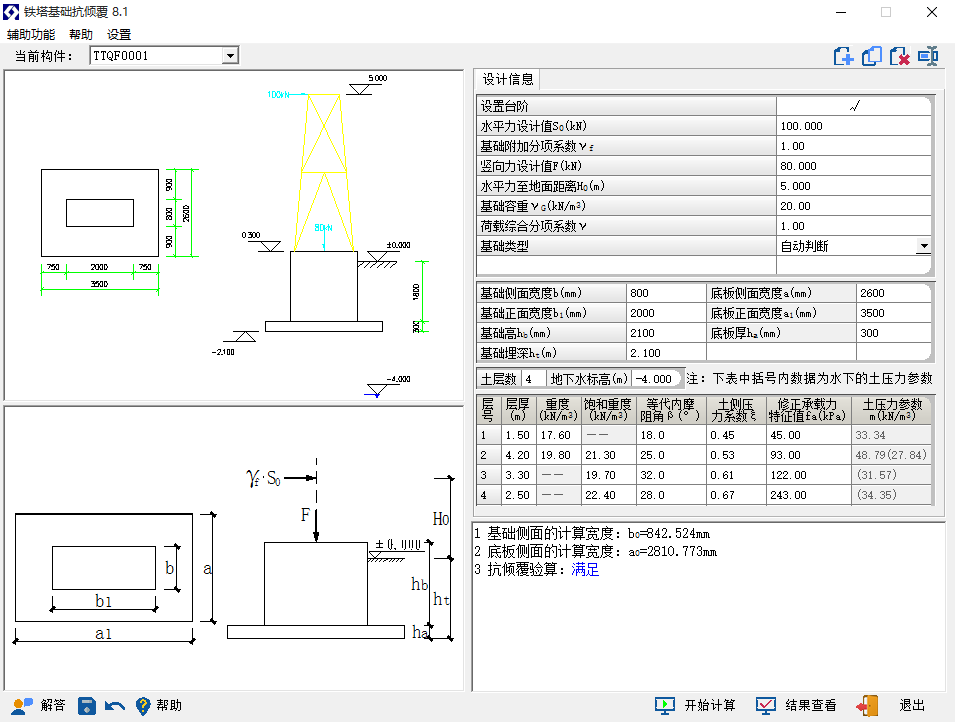
Task: Click the 竖向力设计值 field showing 80.000
Action: tap(854, 166)
